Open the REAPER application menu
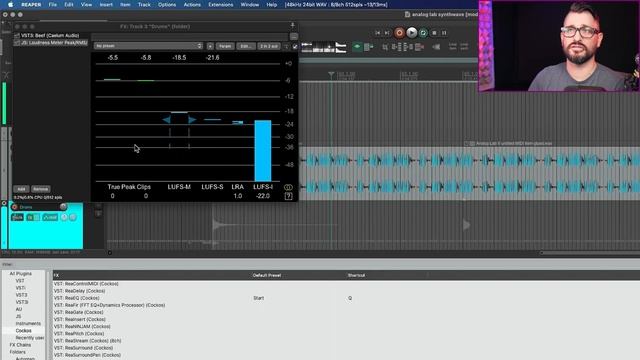The image size is (640, 360). (x=31, y=4)
